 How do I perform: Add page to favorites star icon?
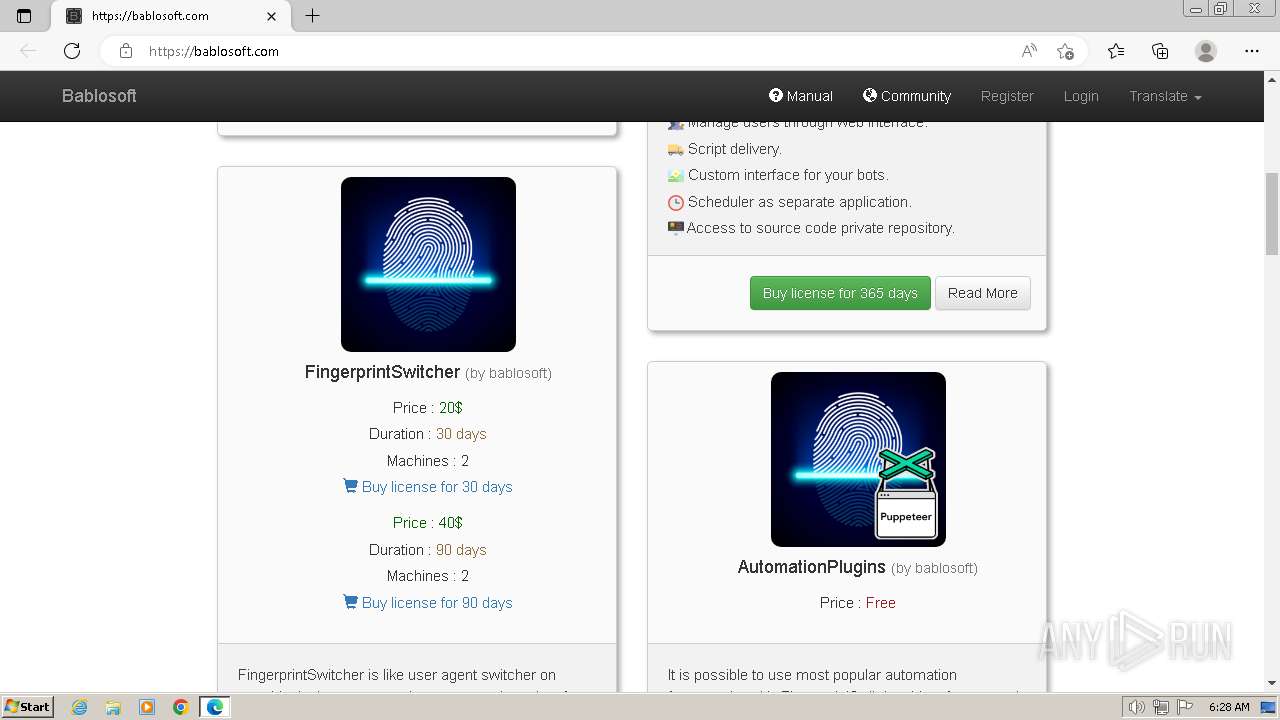pos(1066,51)
